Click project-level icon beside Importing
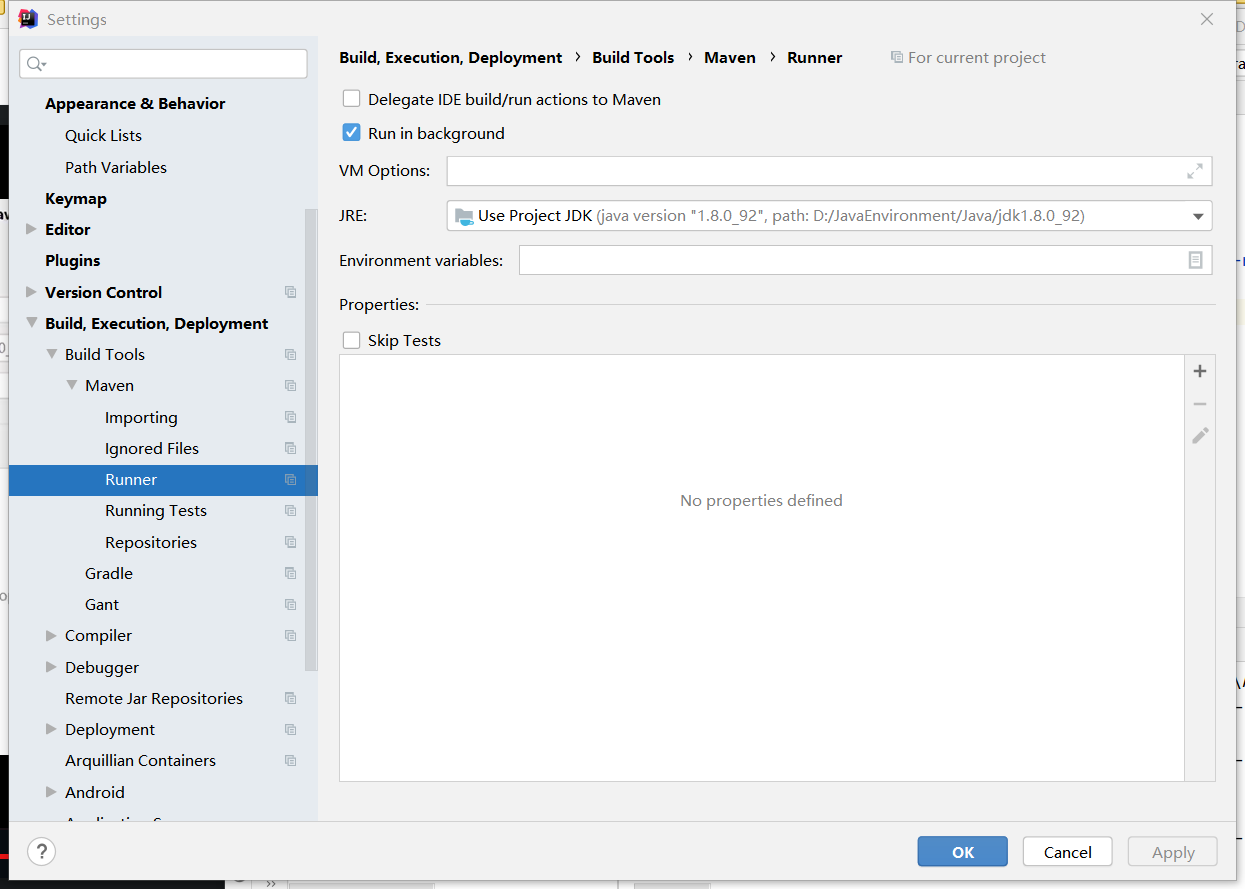1245x889 pixels. coord(290,417)
